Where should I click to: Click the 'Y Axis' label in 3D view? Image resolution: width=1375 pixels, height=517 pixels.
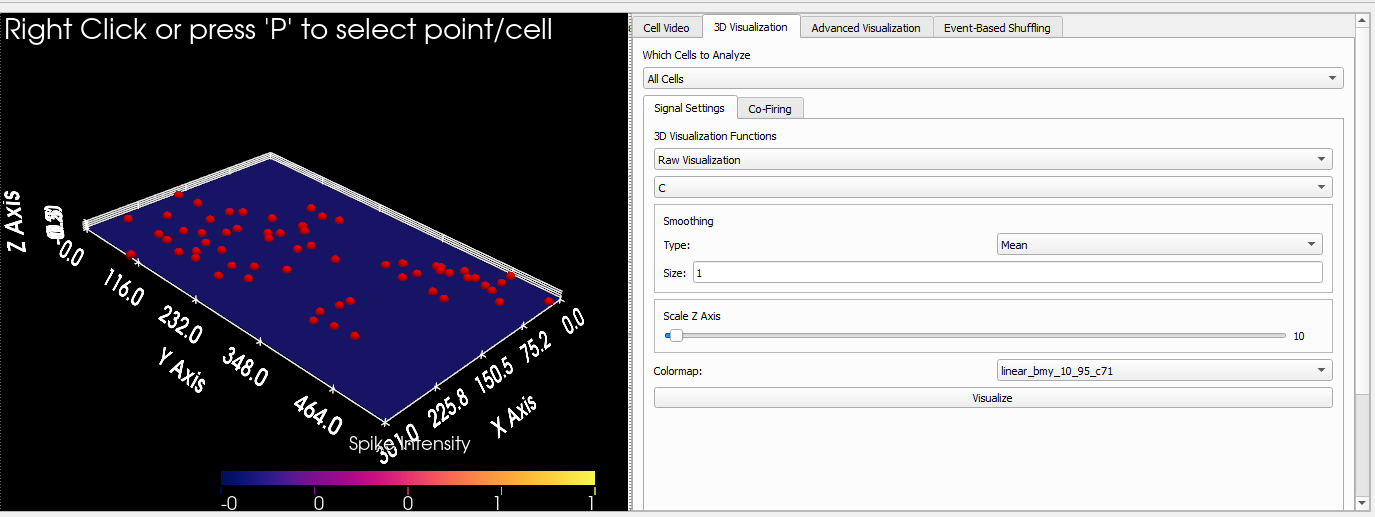pyautogui.click(x=181, y=370)
